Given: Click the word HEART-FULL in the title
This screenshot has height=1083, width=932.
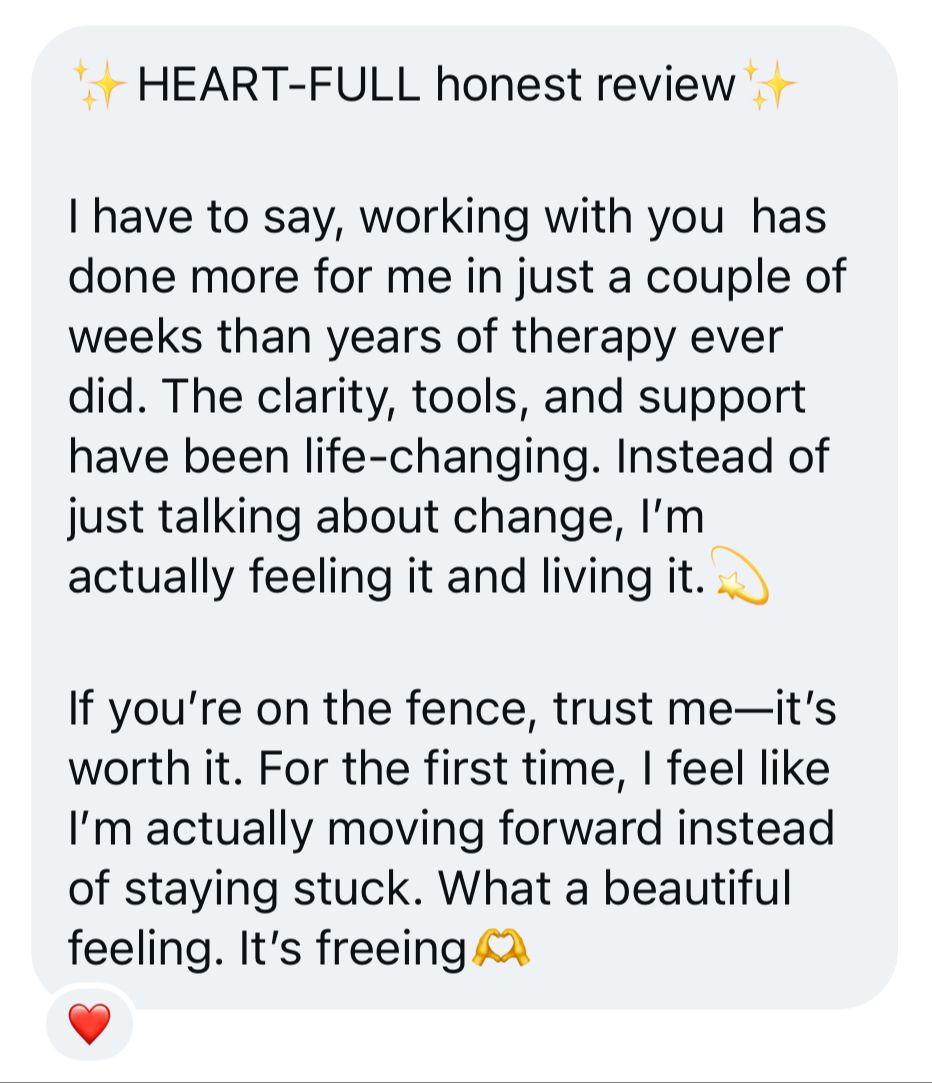Looking at the screenshot, I should tap(278, 85).
